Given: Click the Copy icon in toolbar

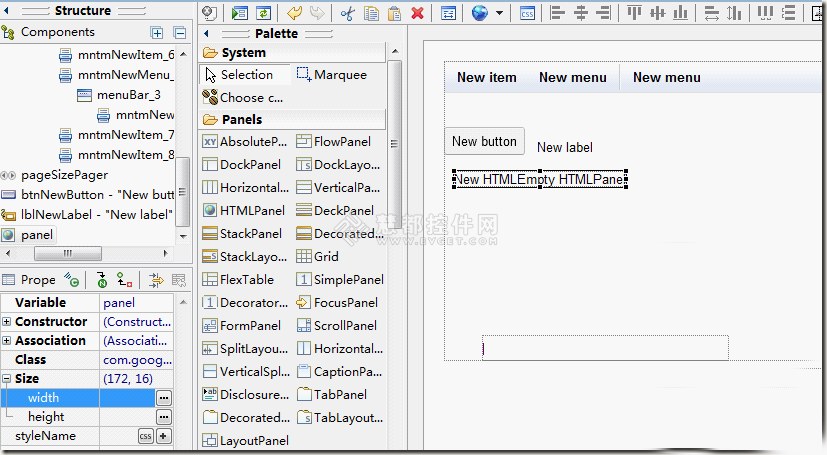Looking at the screenshot, I should 371,13.
